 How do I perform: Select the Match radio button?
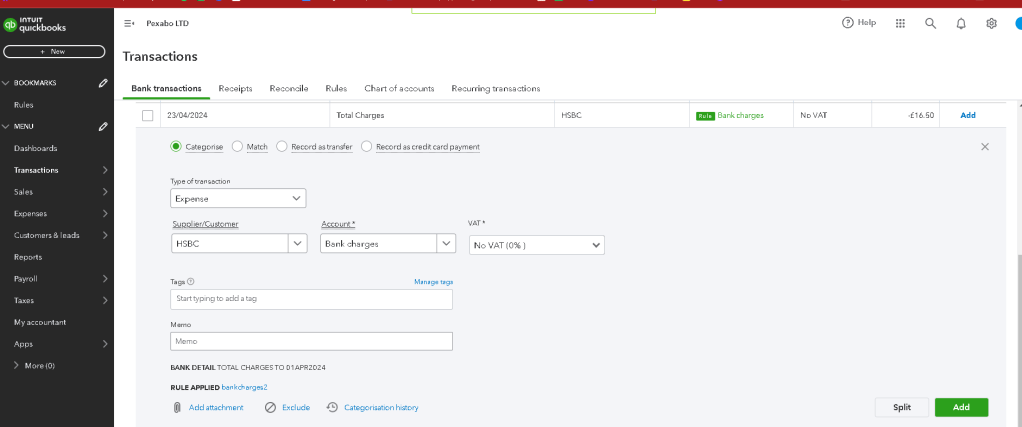237,147
